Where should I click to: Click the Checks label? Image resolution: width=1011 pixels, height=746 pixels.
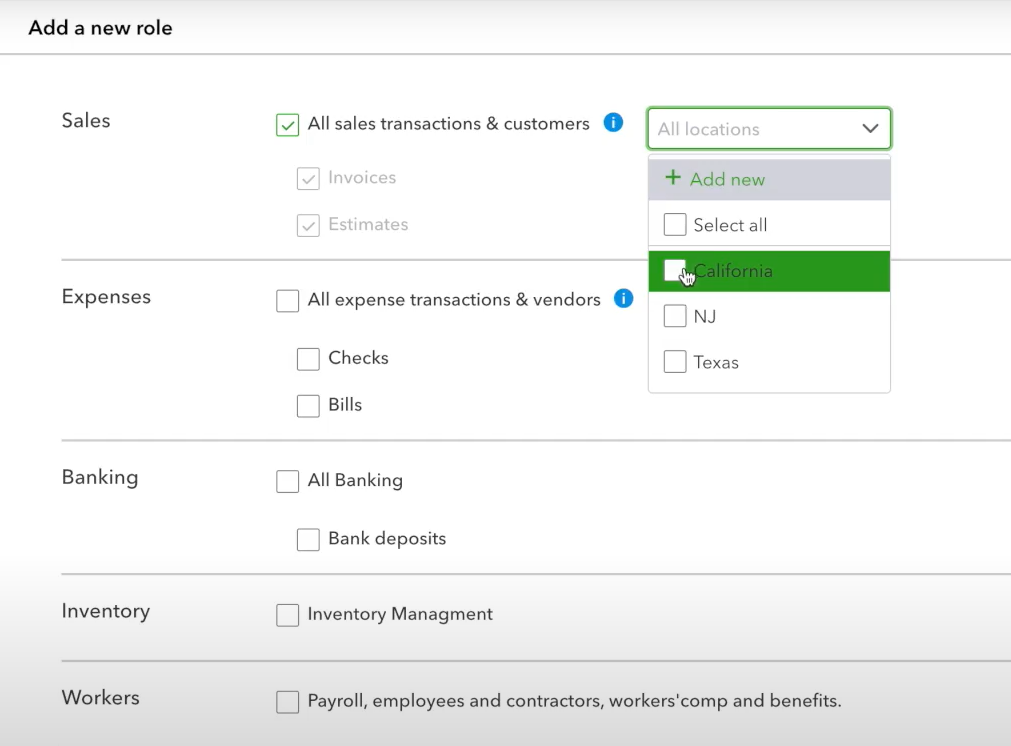point(358,358)
